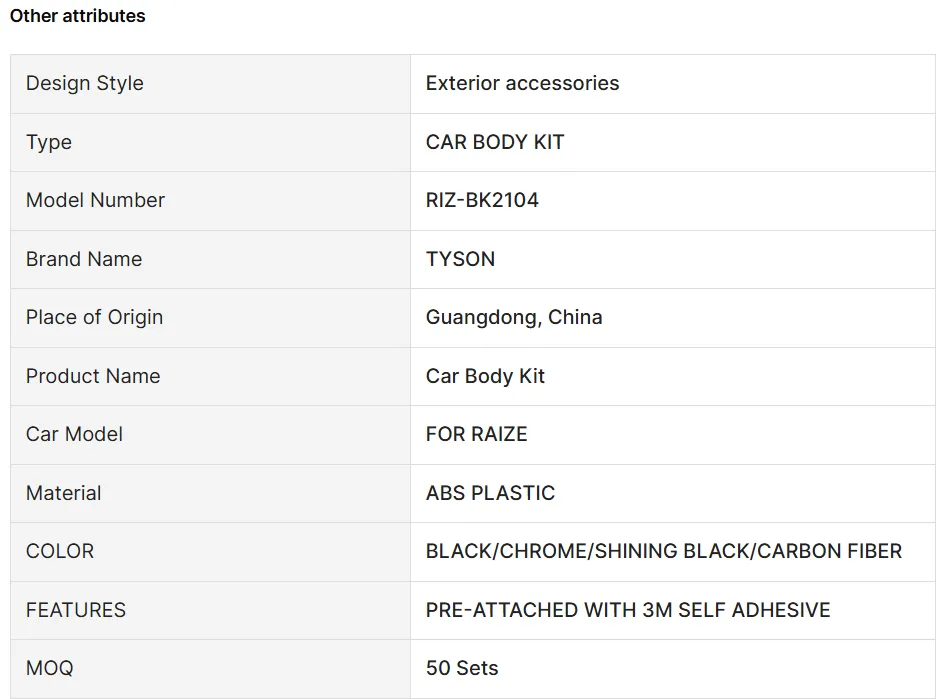Select the "Car Body Kit" product name value
The image size is (951, 699).
pyautogui.click(x=485, y=376)
